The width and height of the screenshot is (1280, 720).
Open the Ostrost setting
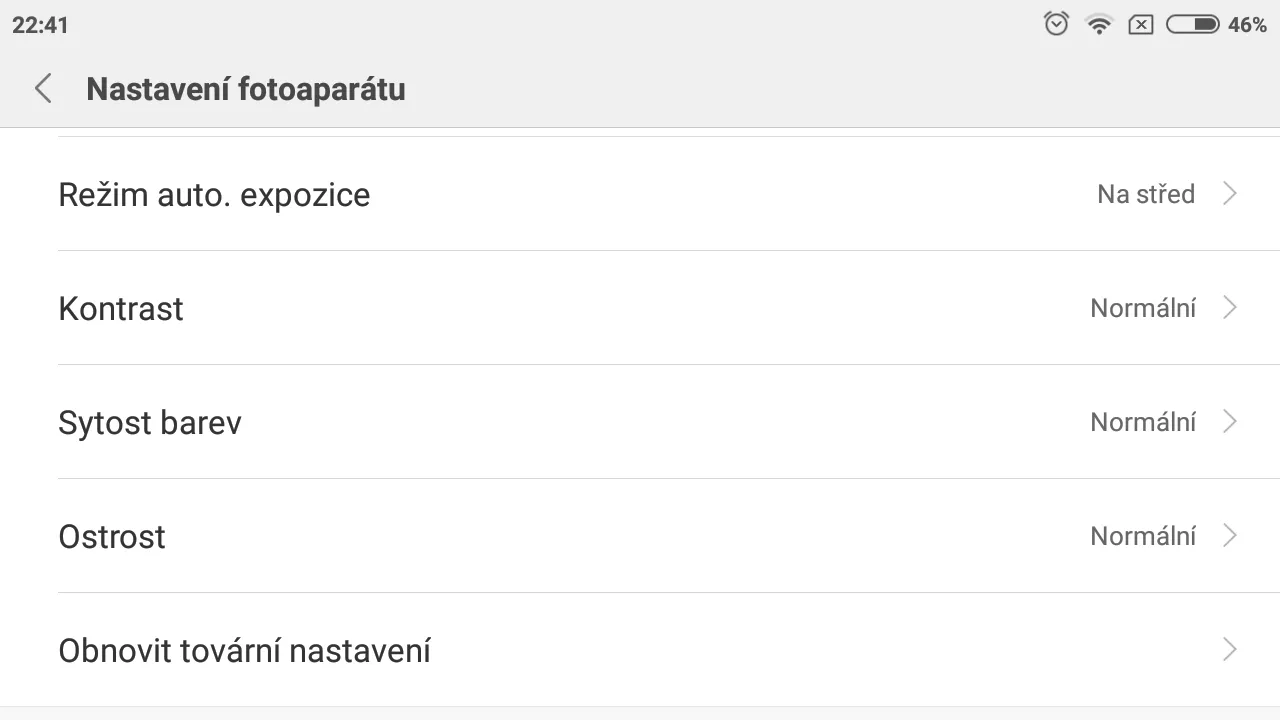tap(640, 536)
